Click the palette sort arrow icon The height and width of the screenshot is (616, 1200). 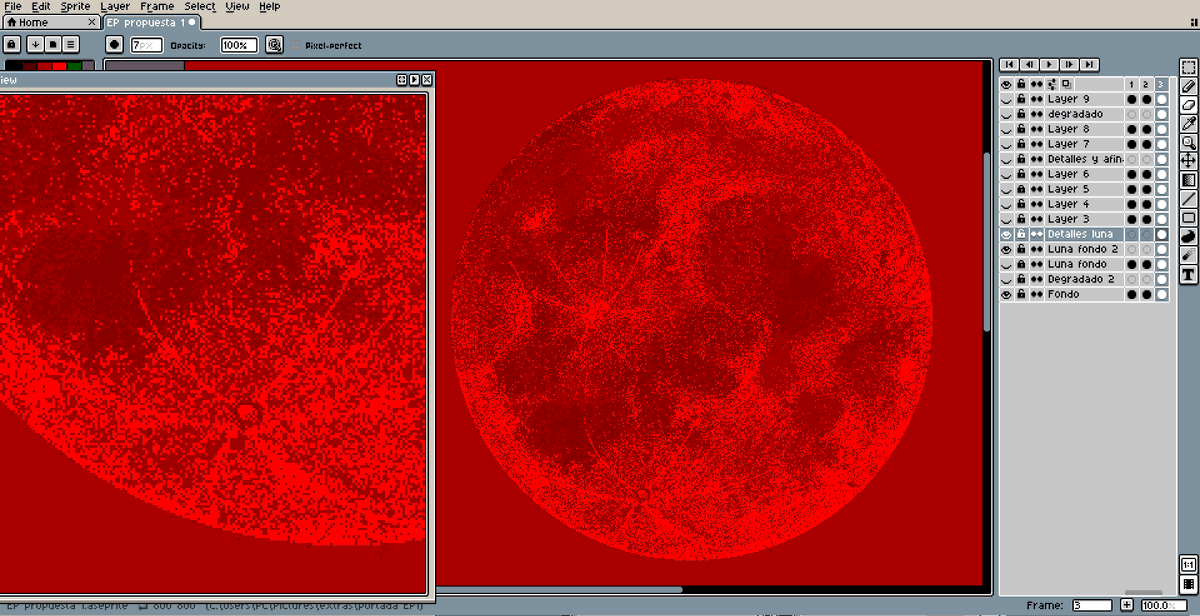36,45
